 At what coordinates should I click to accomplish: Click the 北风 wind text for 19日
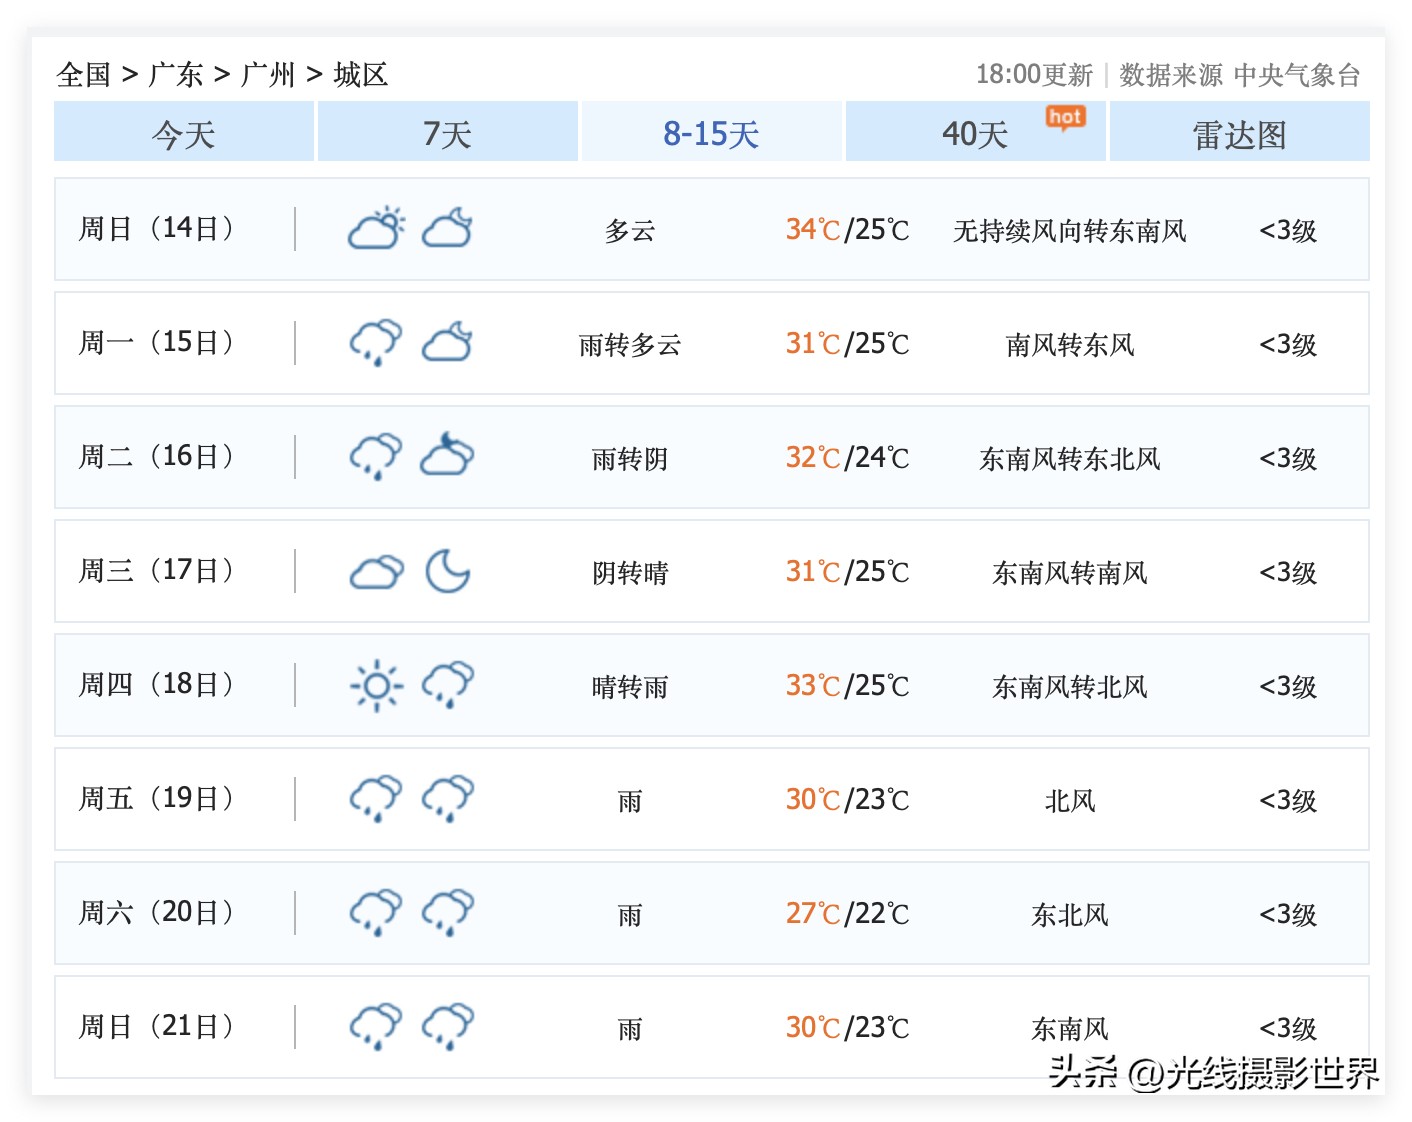[1070, 801]
